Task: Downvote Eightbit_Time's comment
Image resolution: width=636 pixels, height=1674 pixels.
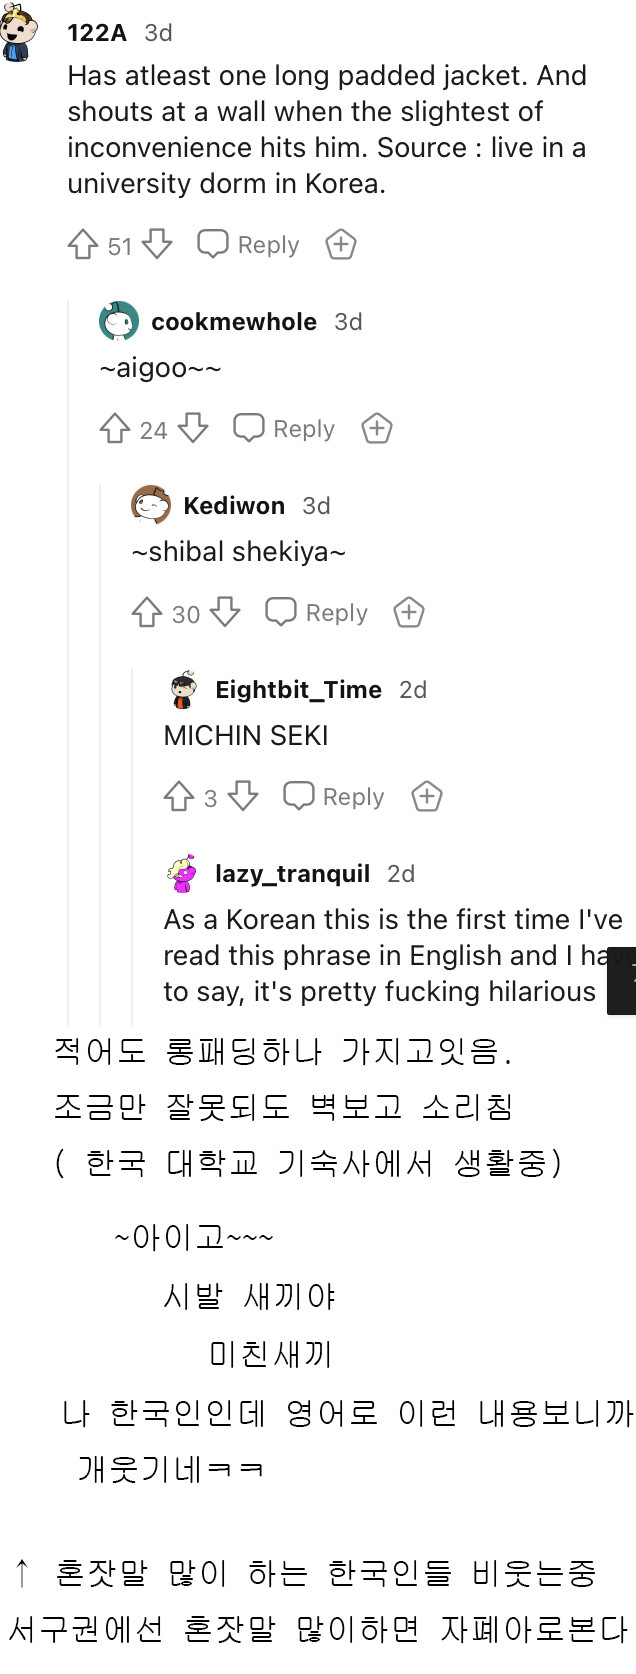Action: pyautogui.click(x=243, y=796)
